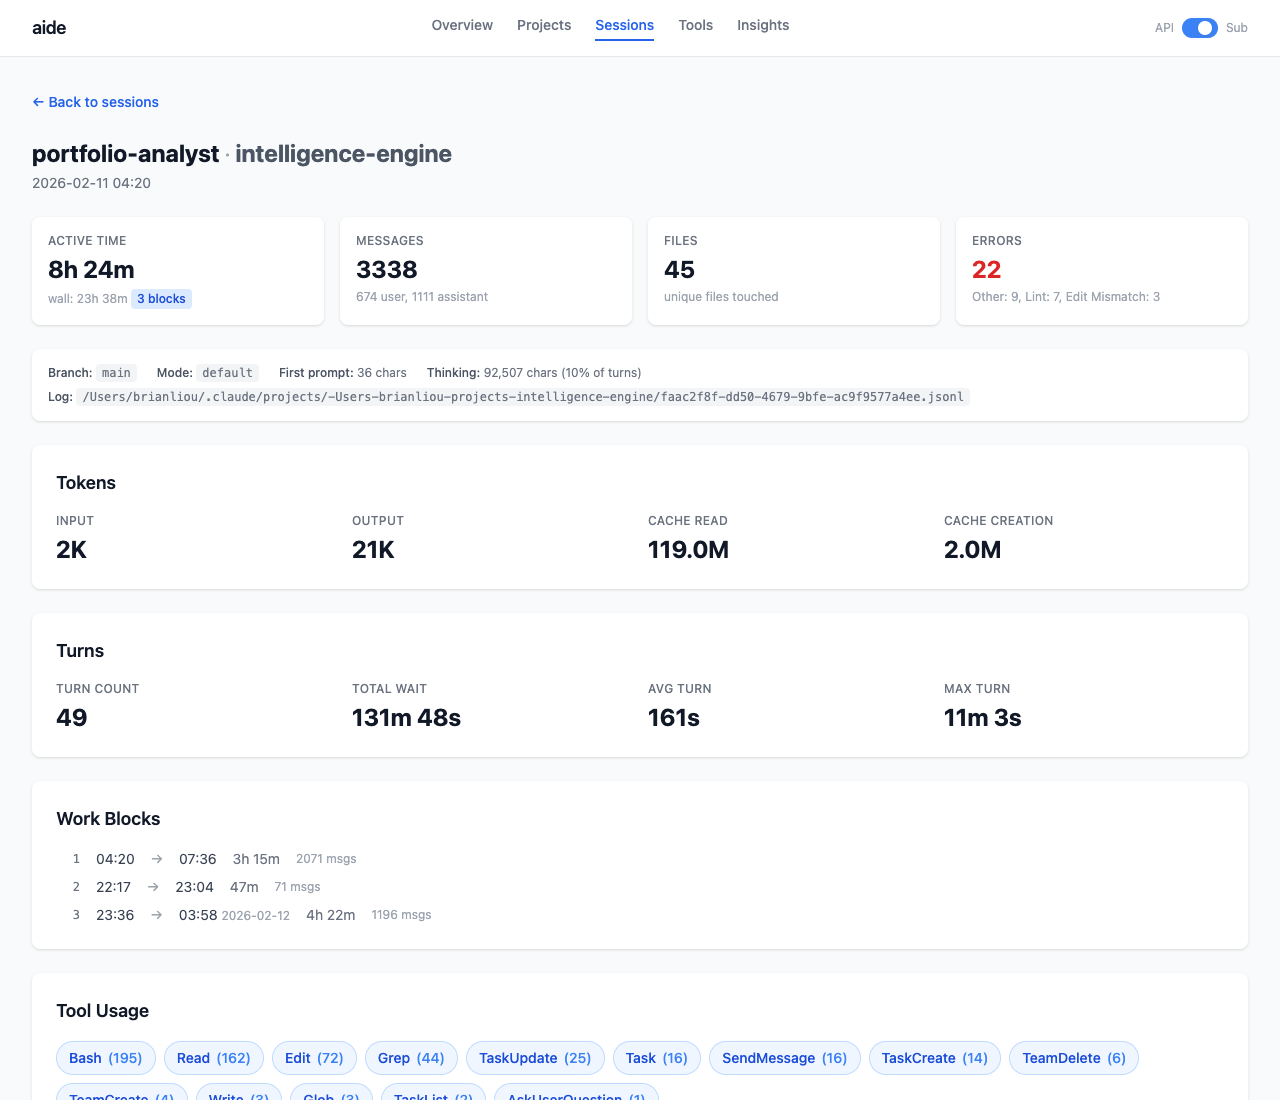This screenshot has height=1100, width=1280.
Task: Go to the Tools tab
Action: 695,25
